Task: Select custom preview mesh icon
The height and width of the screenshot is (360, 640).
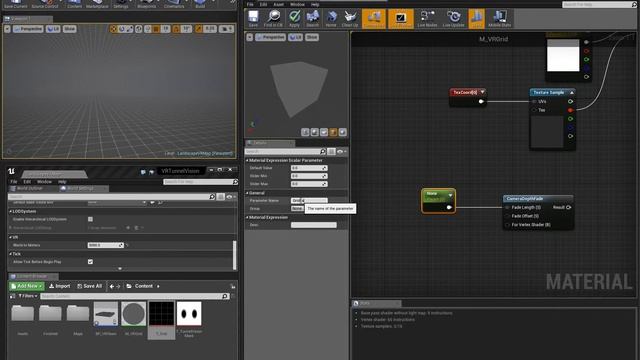Action: point(343,132)
